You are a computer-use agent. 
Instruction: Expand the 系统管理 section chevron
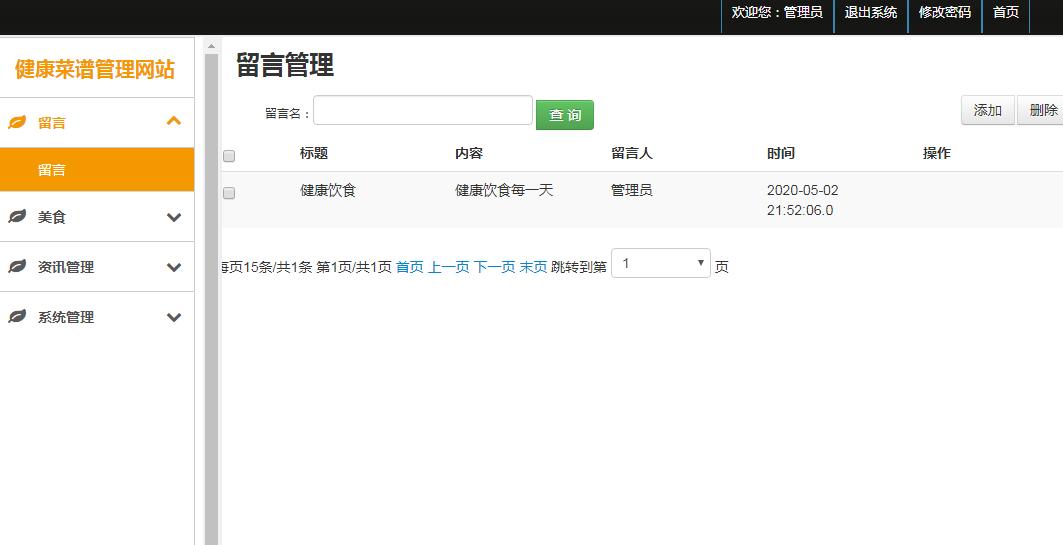174,317
